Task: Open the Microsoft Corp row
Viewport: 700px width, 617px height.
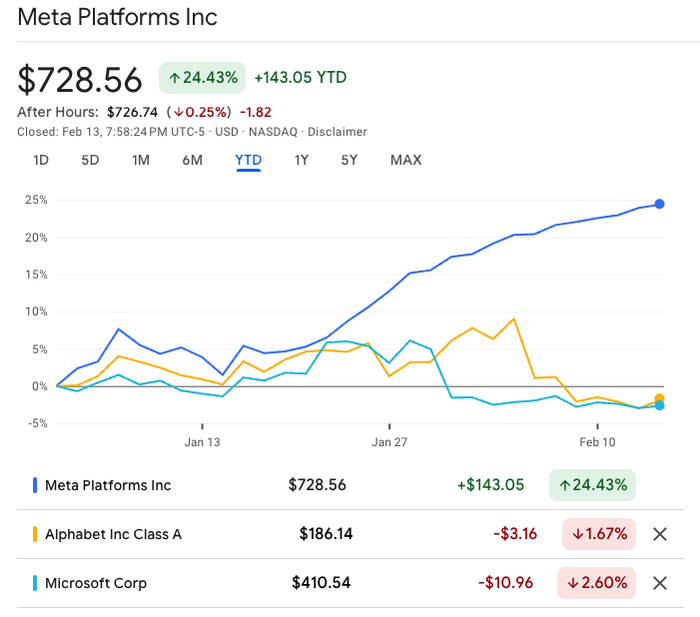Action: tap(96, 583)
